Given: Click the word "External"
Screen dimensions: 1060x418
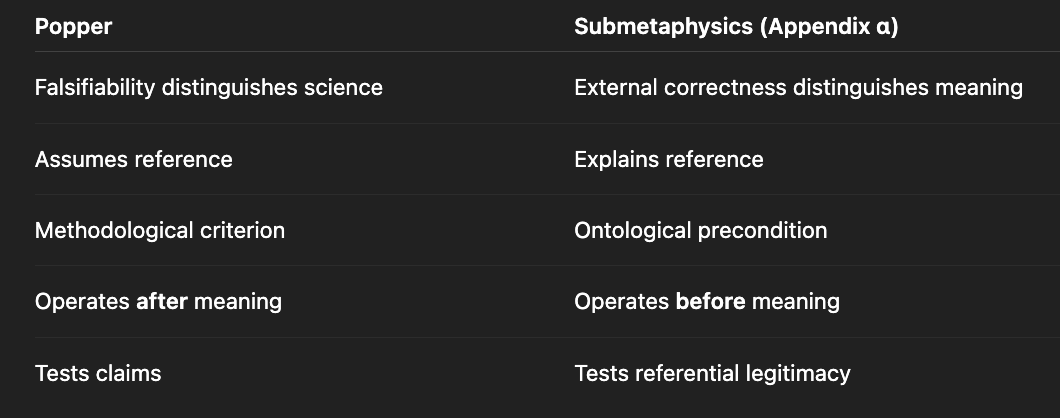Looking at the screenshot, I should 614,87.
